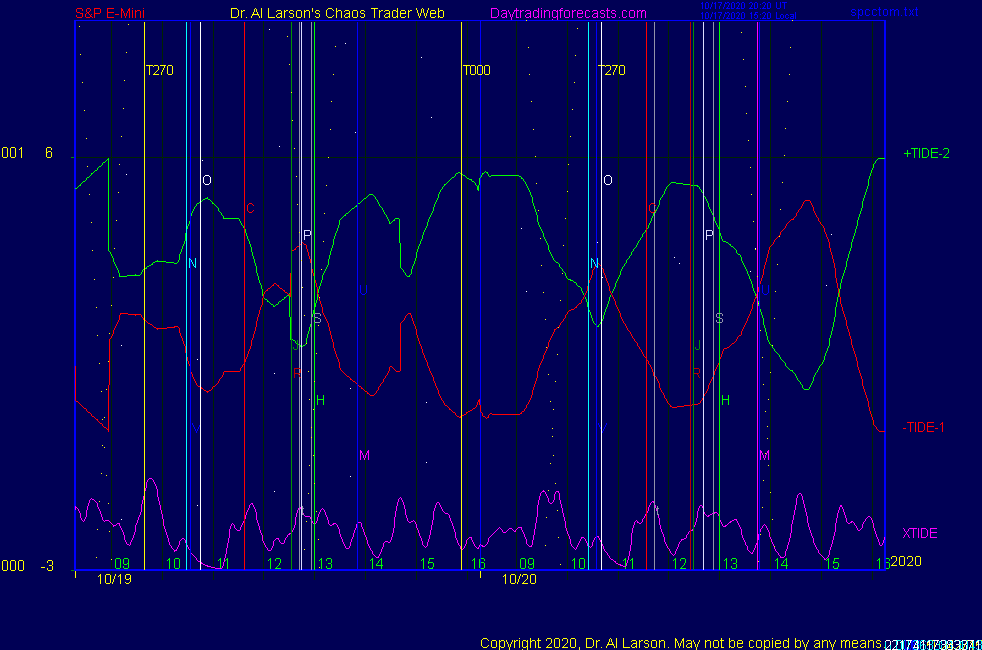The height and width of the screenshot is (650, 982).
Task: Select the -TIDE-1 red legend label
Action: (x=924, y=427)
